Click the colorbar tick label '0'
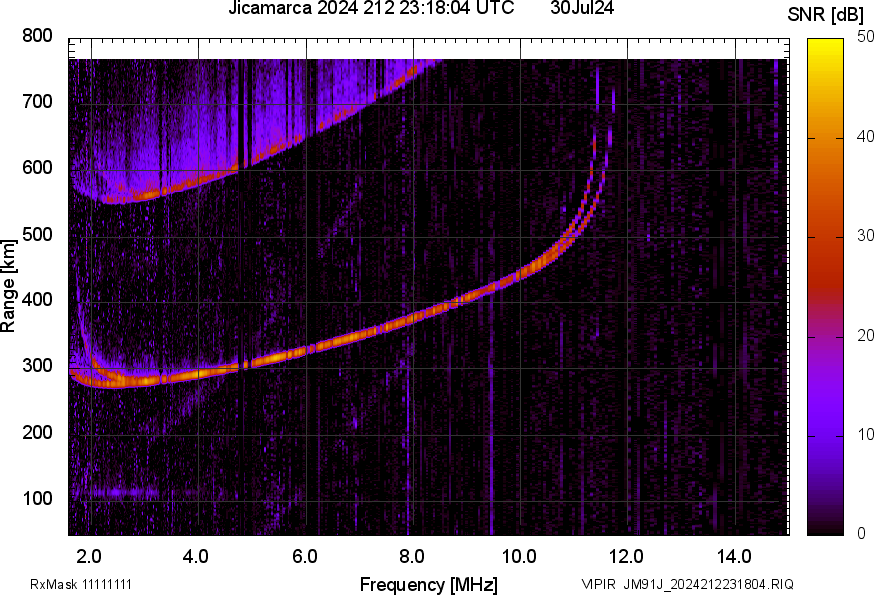This screenshot has height=595, width=874. click(861, 534)
